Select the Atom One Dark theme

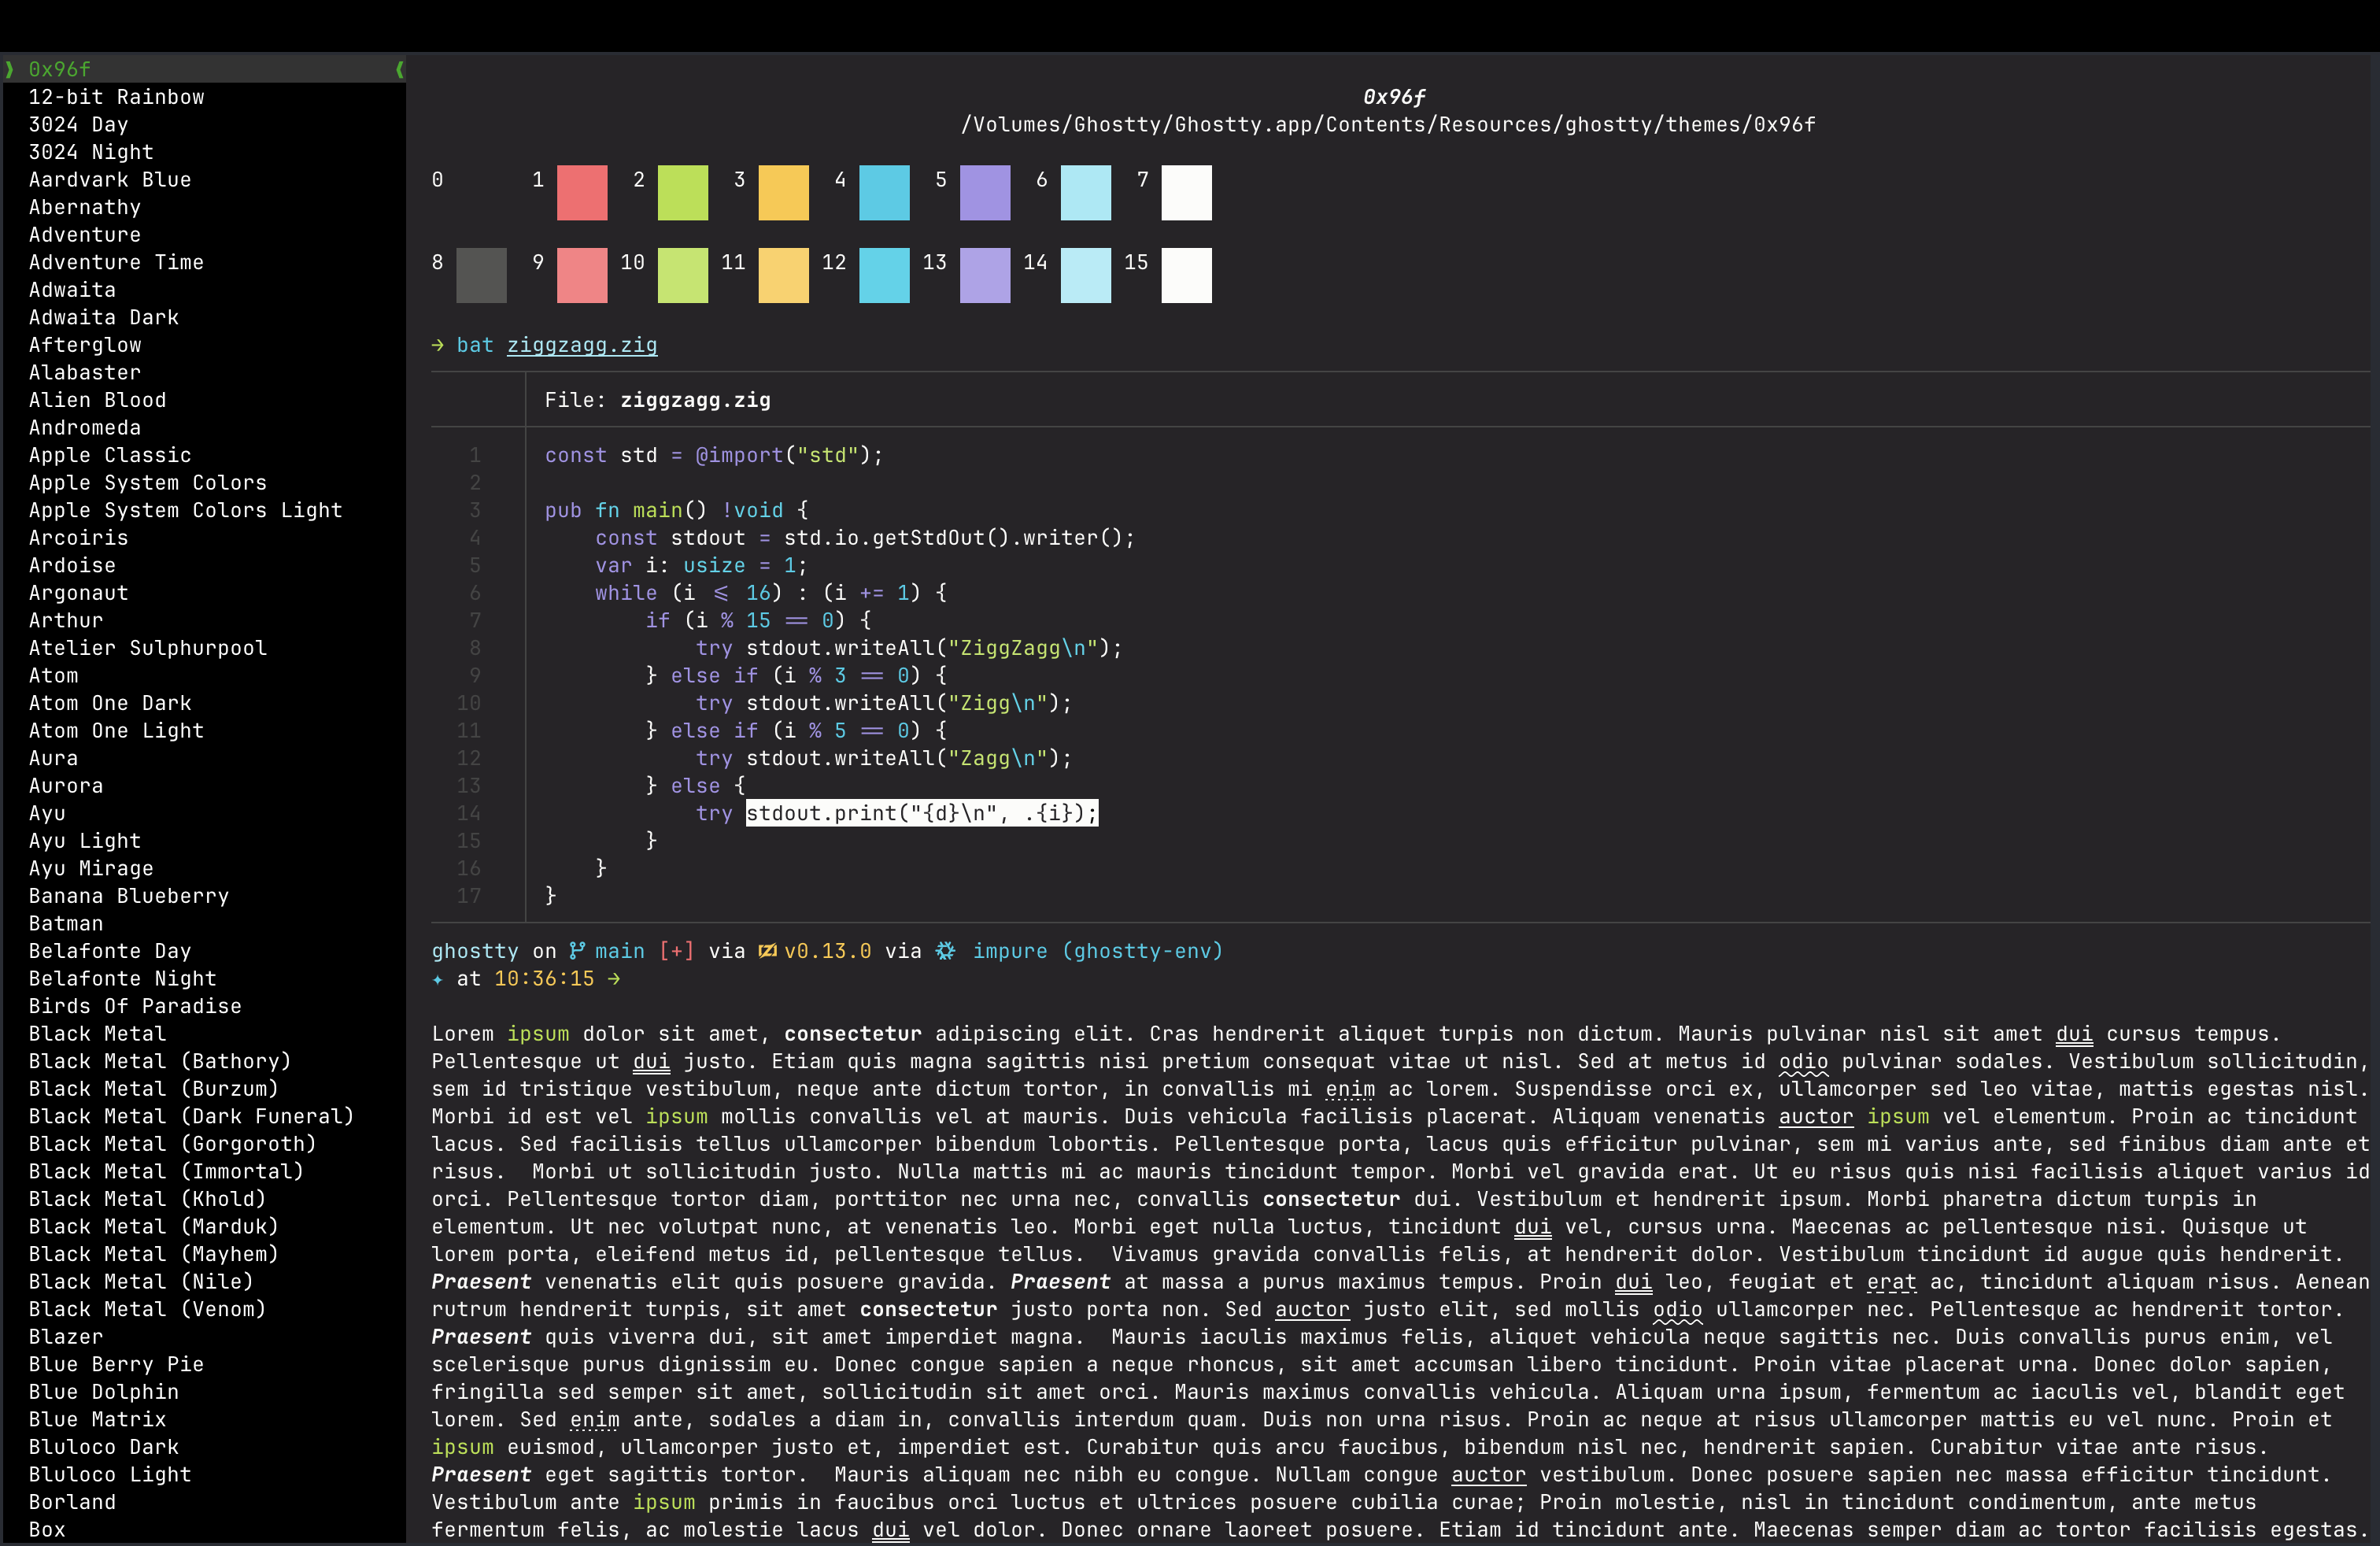[x=110, y=703]
